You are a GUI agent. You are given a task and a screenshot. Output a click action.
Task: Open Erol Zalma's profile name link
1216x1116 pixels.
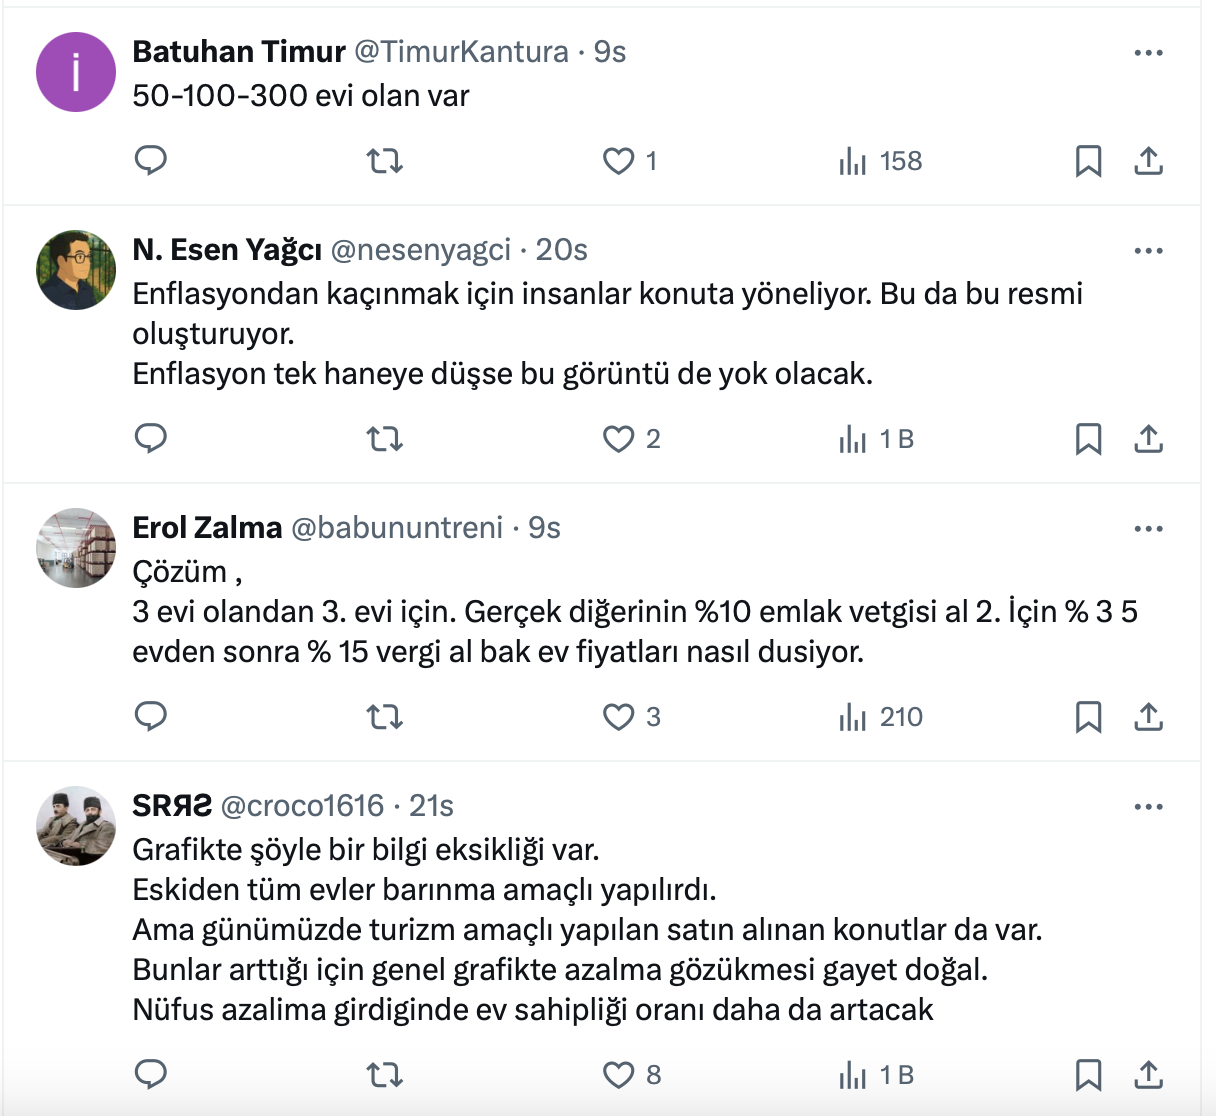click(x=207, y=528)
